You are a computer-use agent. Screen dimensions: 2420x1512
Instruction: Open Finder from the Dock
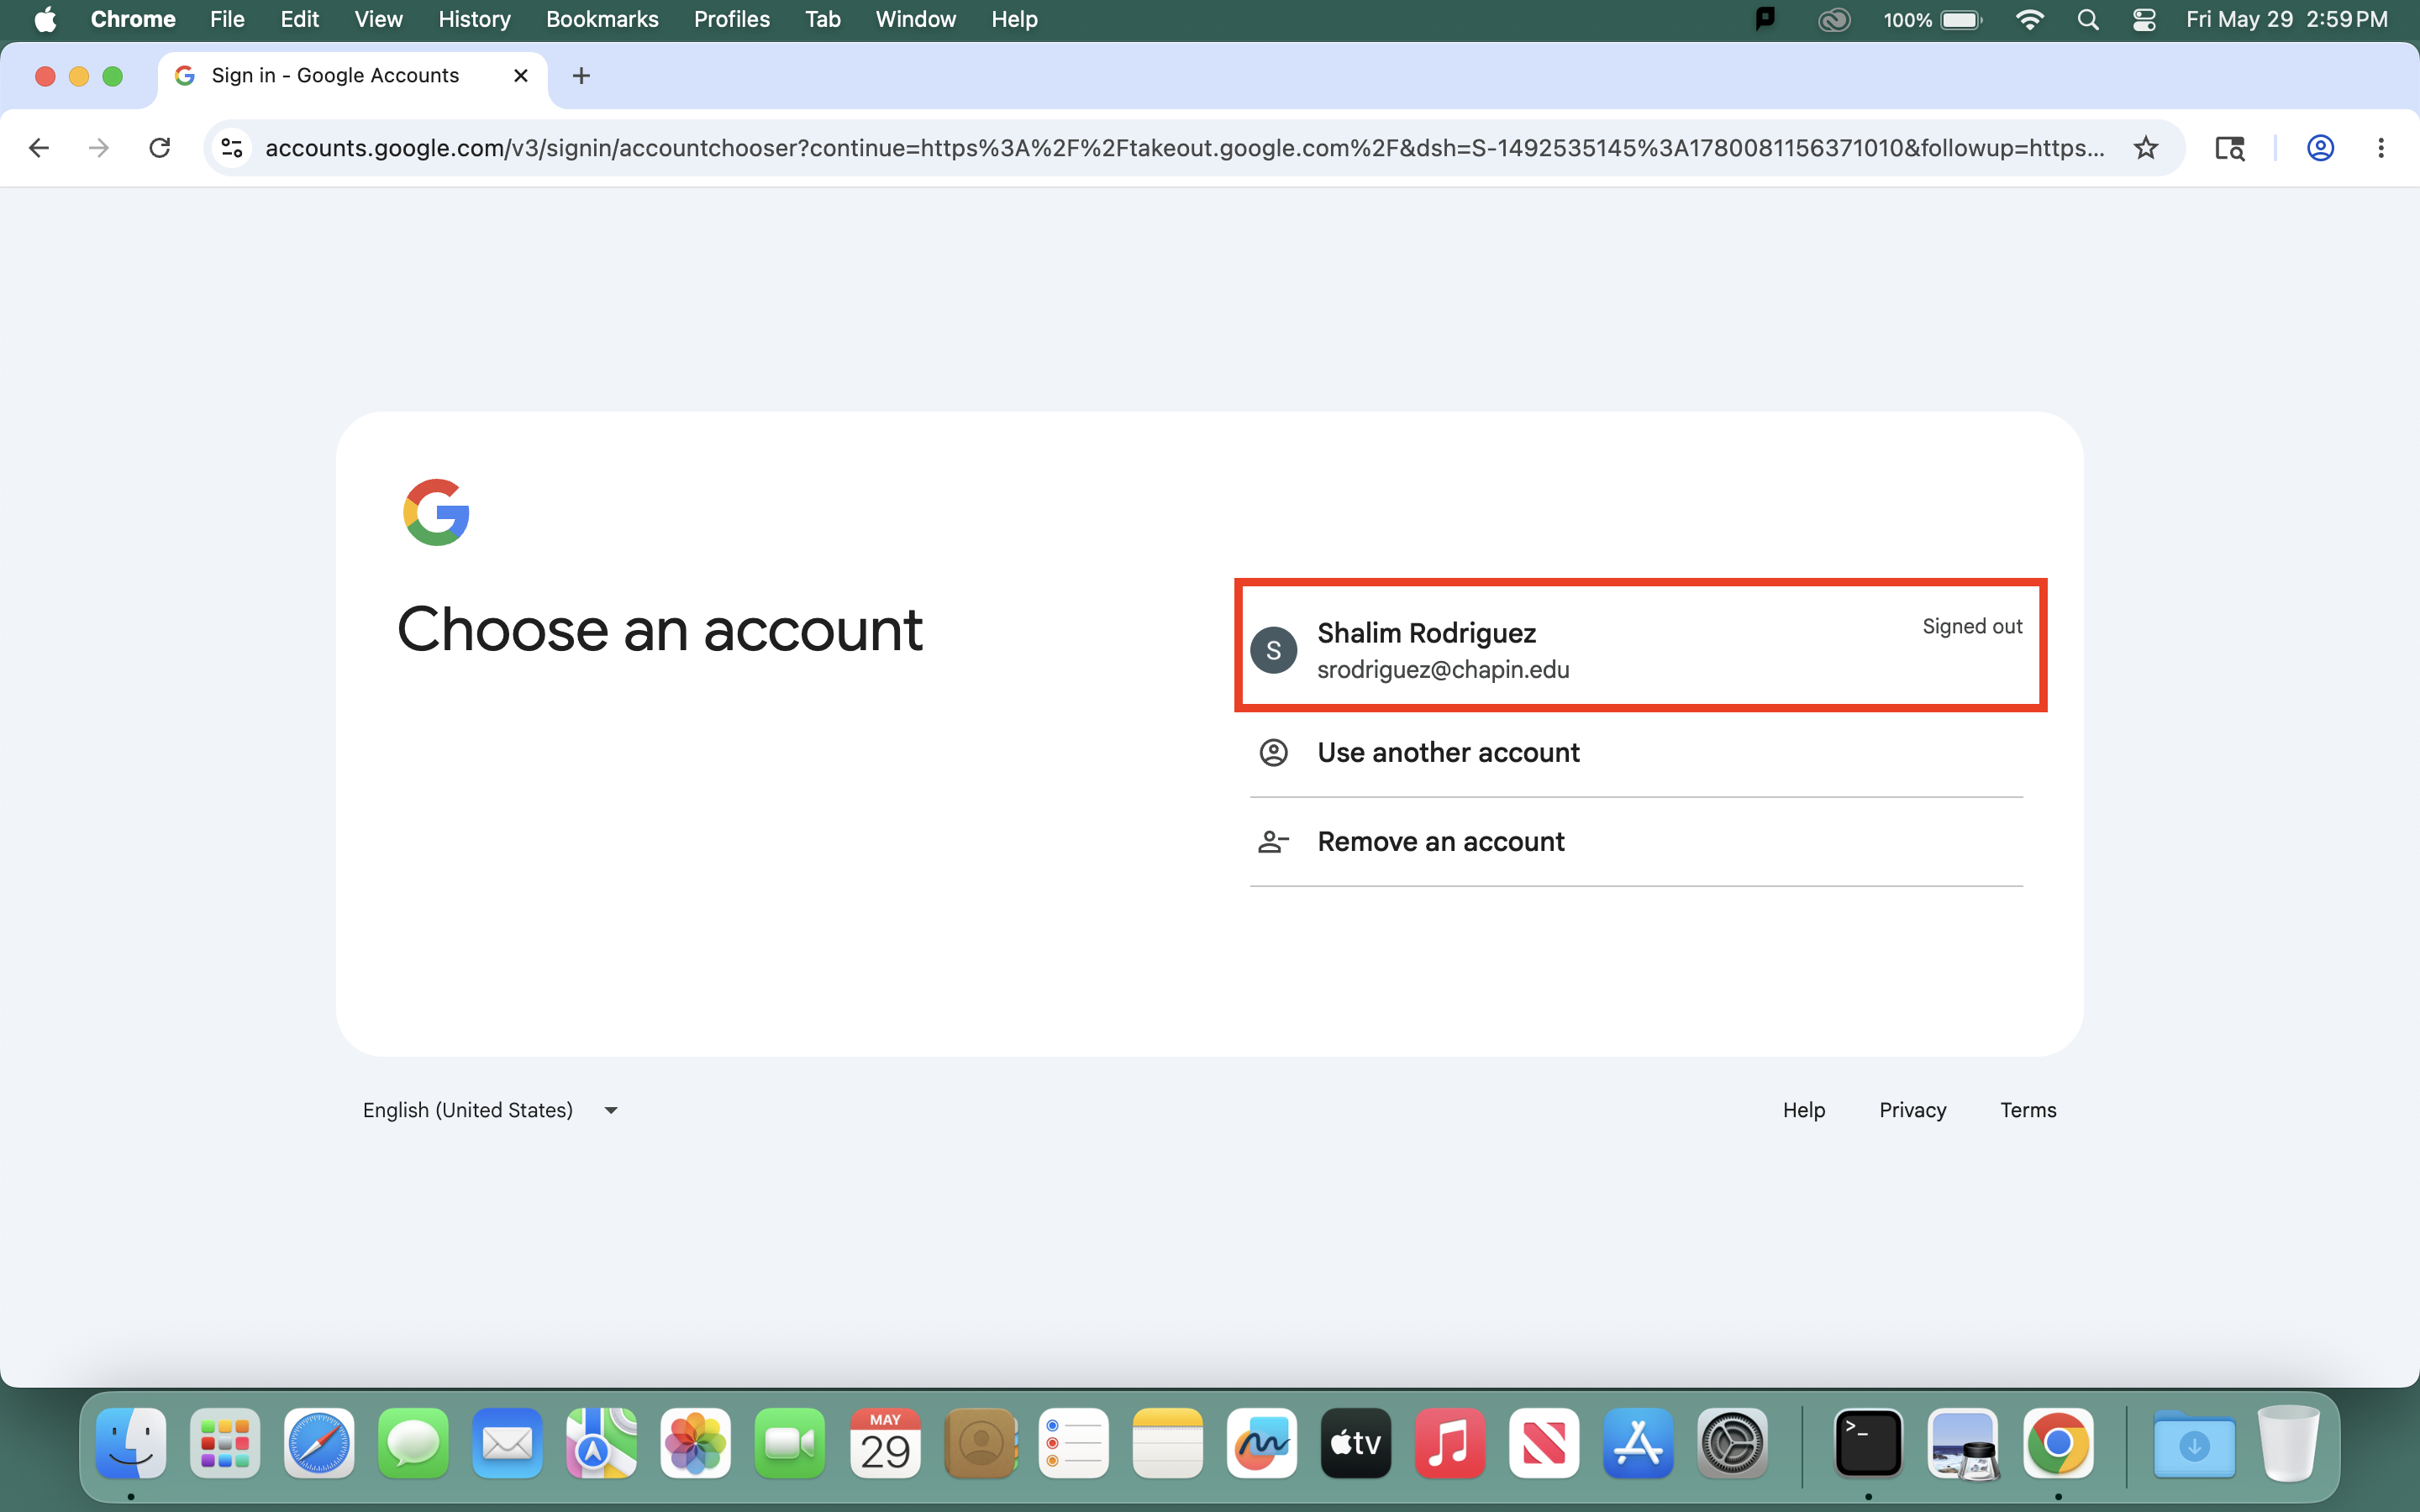pos(131,1443)
